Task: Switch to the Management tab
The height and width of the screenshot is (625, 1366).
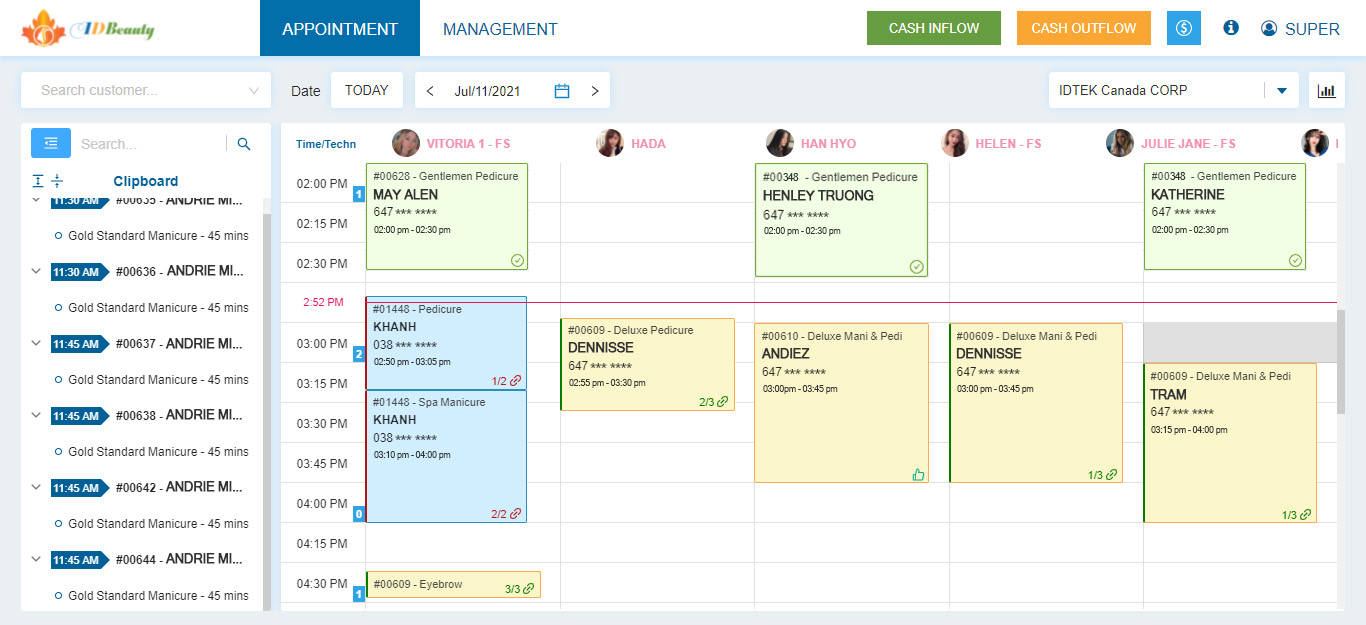Action: click(500, 29)
